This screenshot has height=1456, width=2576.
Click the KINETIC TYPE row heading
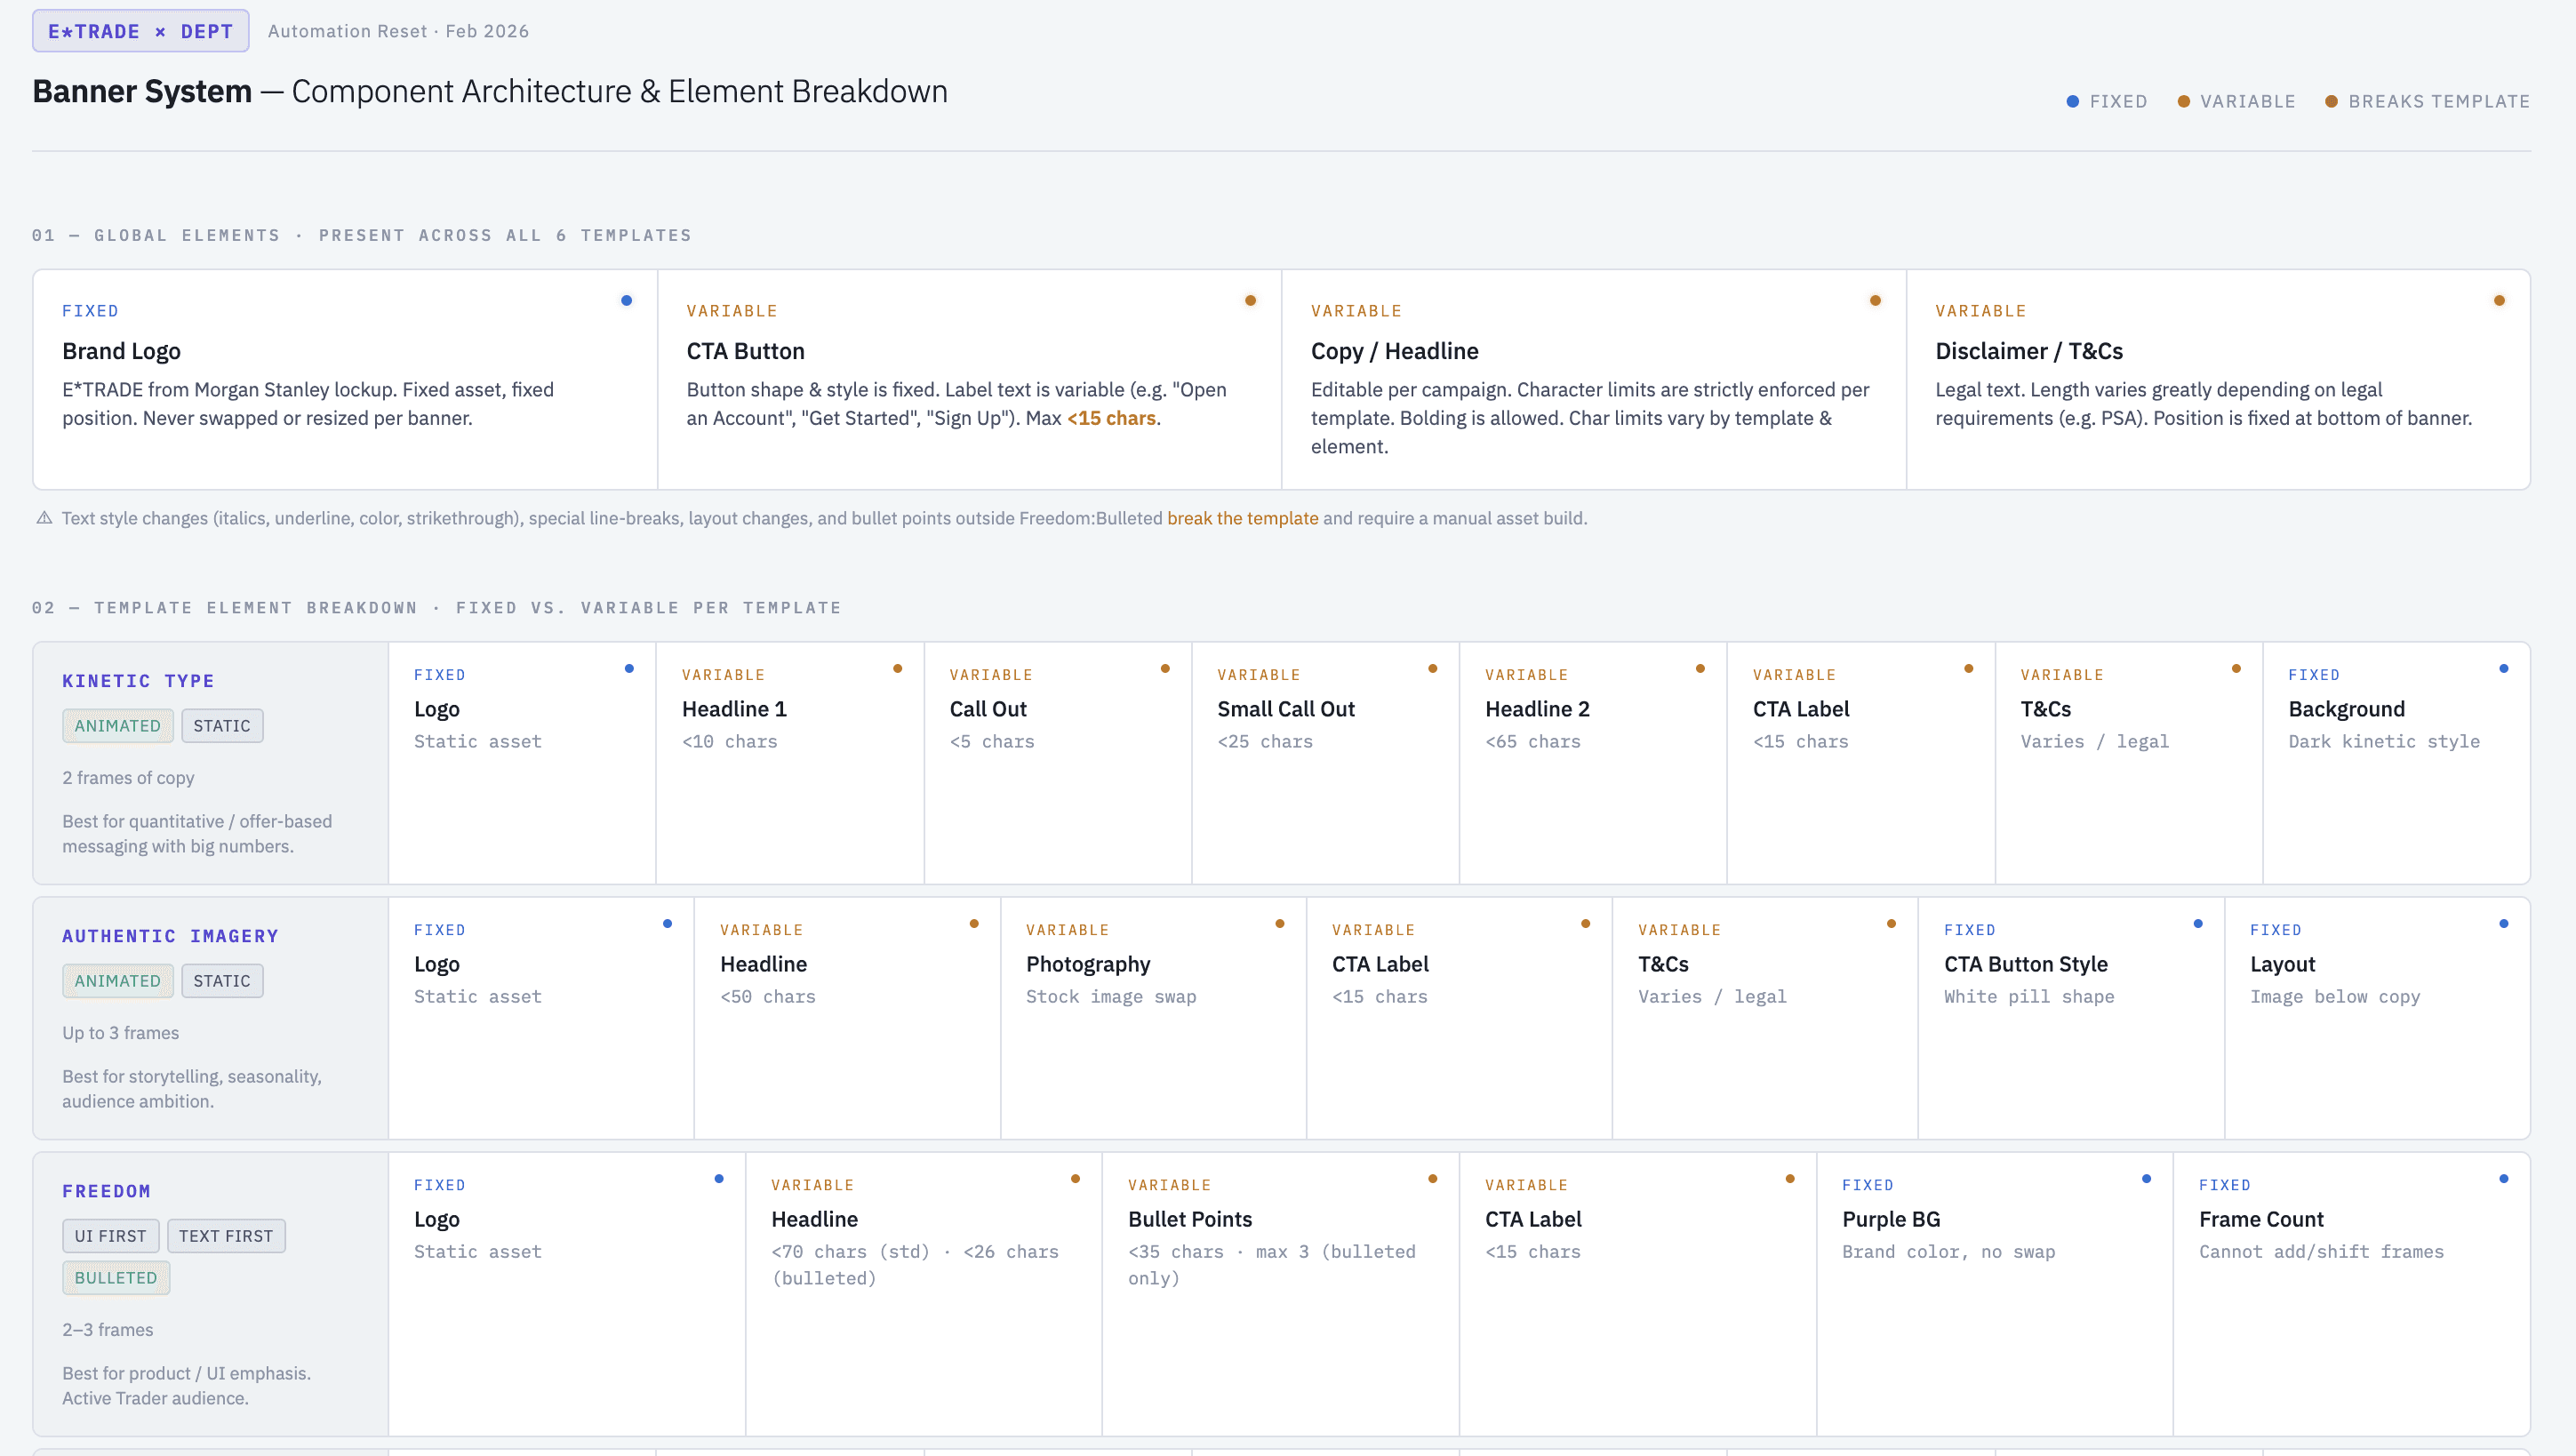point(138,681)
